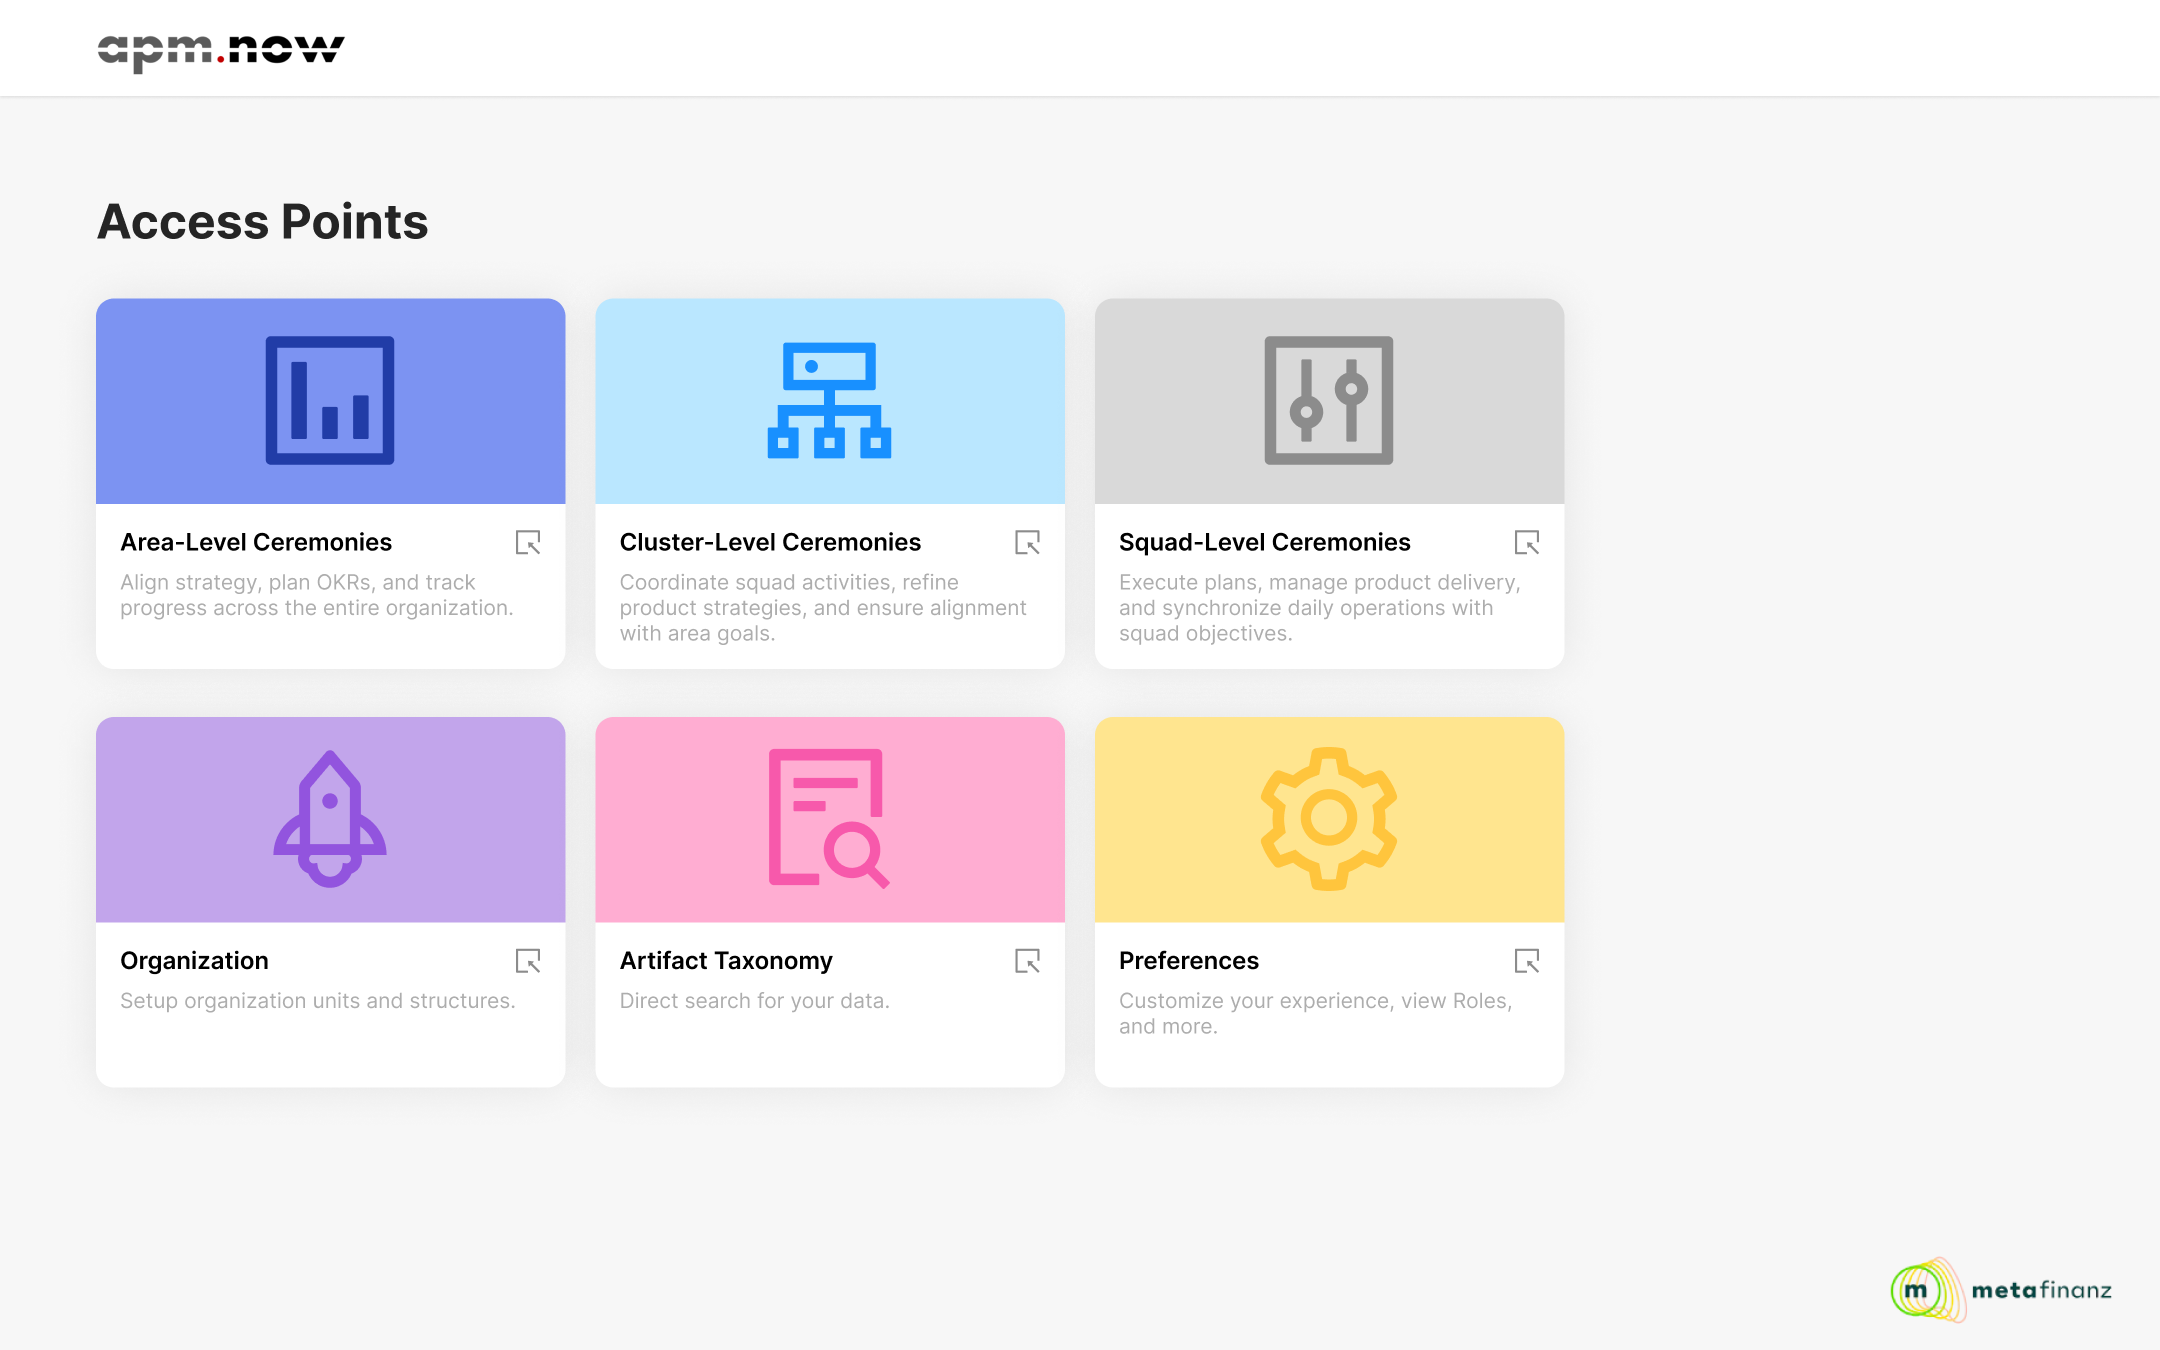Open Area-Level Ceremonies via its arrow icon
Viewport: 2160px width, 1350px height.
(528, 542)
